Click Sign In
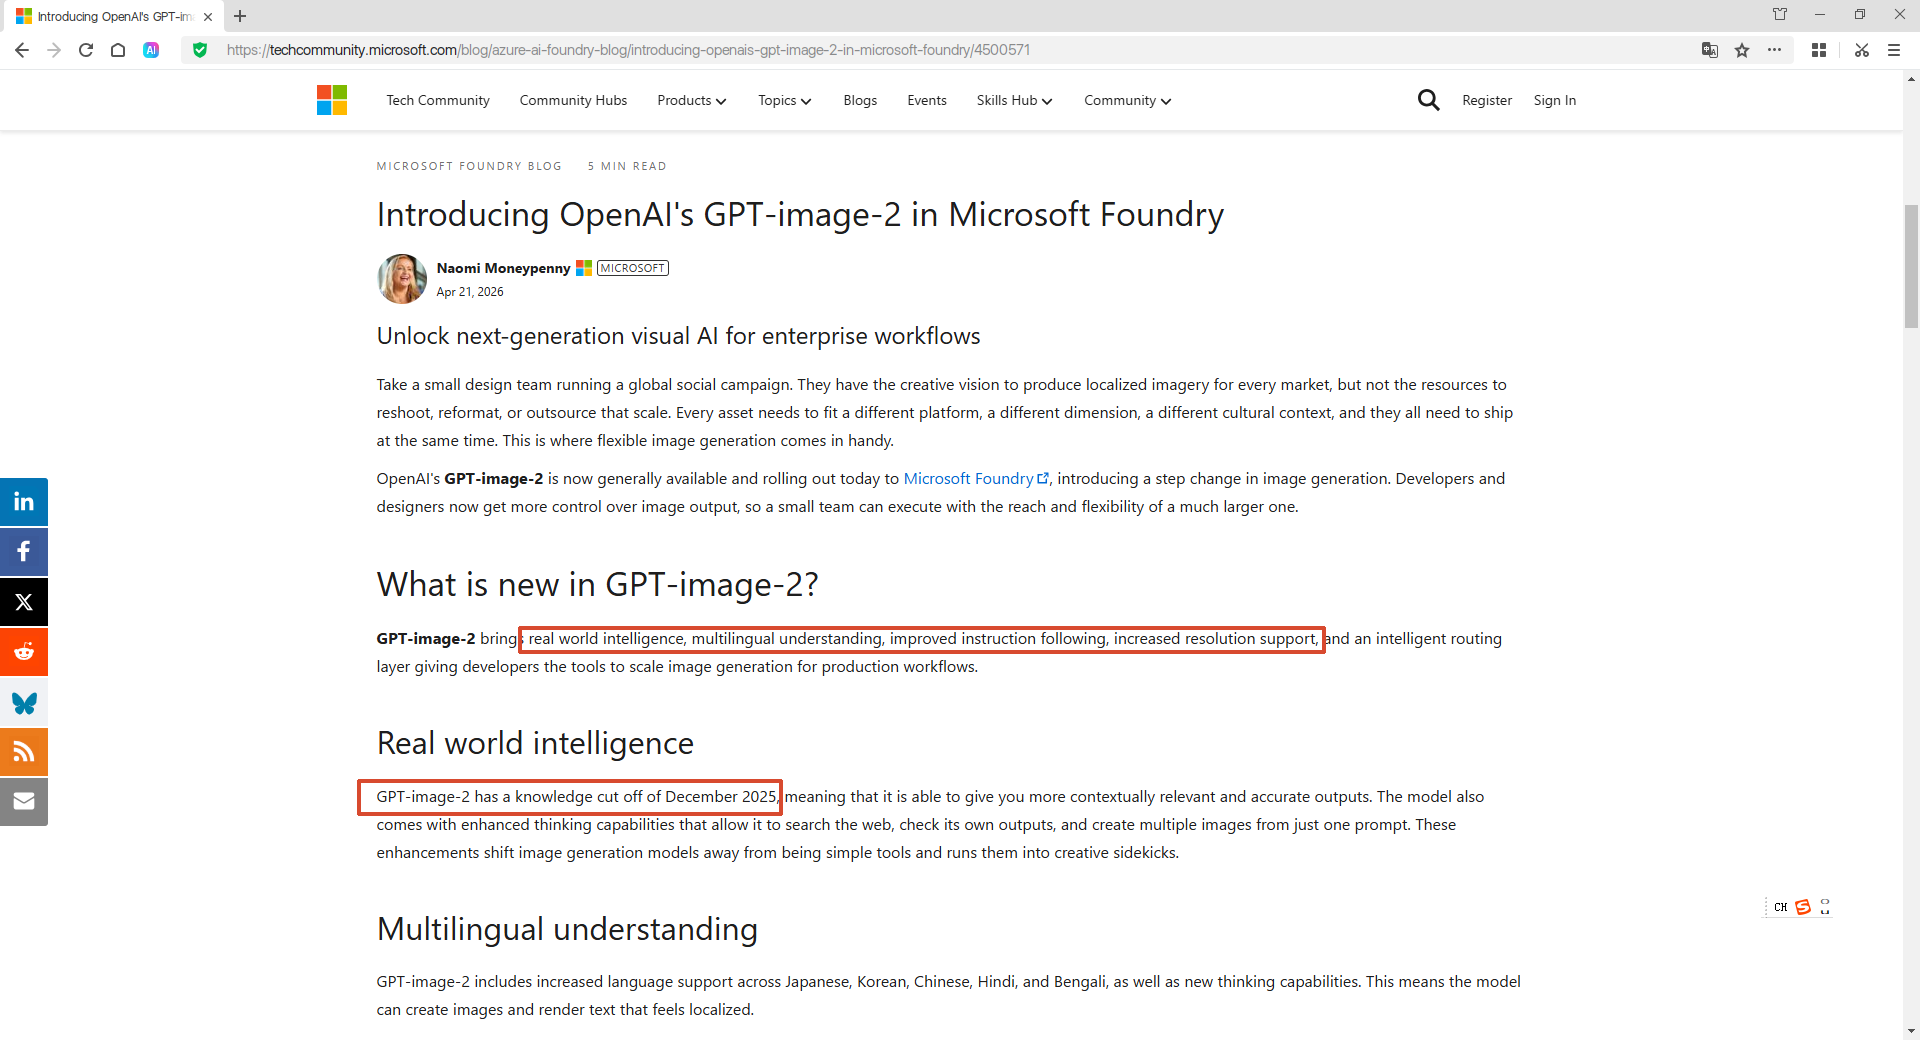The image size is (1920, 1040). [x=1555, y=100]
